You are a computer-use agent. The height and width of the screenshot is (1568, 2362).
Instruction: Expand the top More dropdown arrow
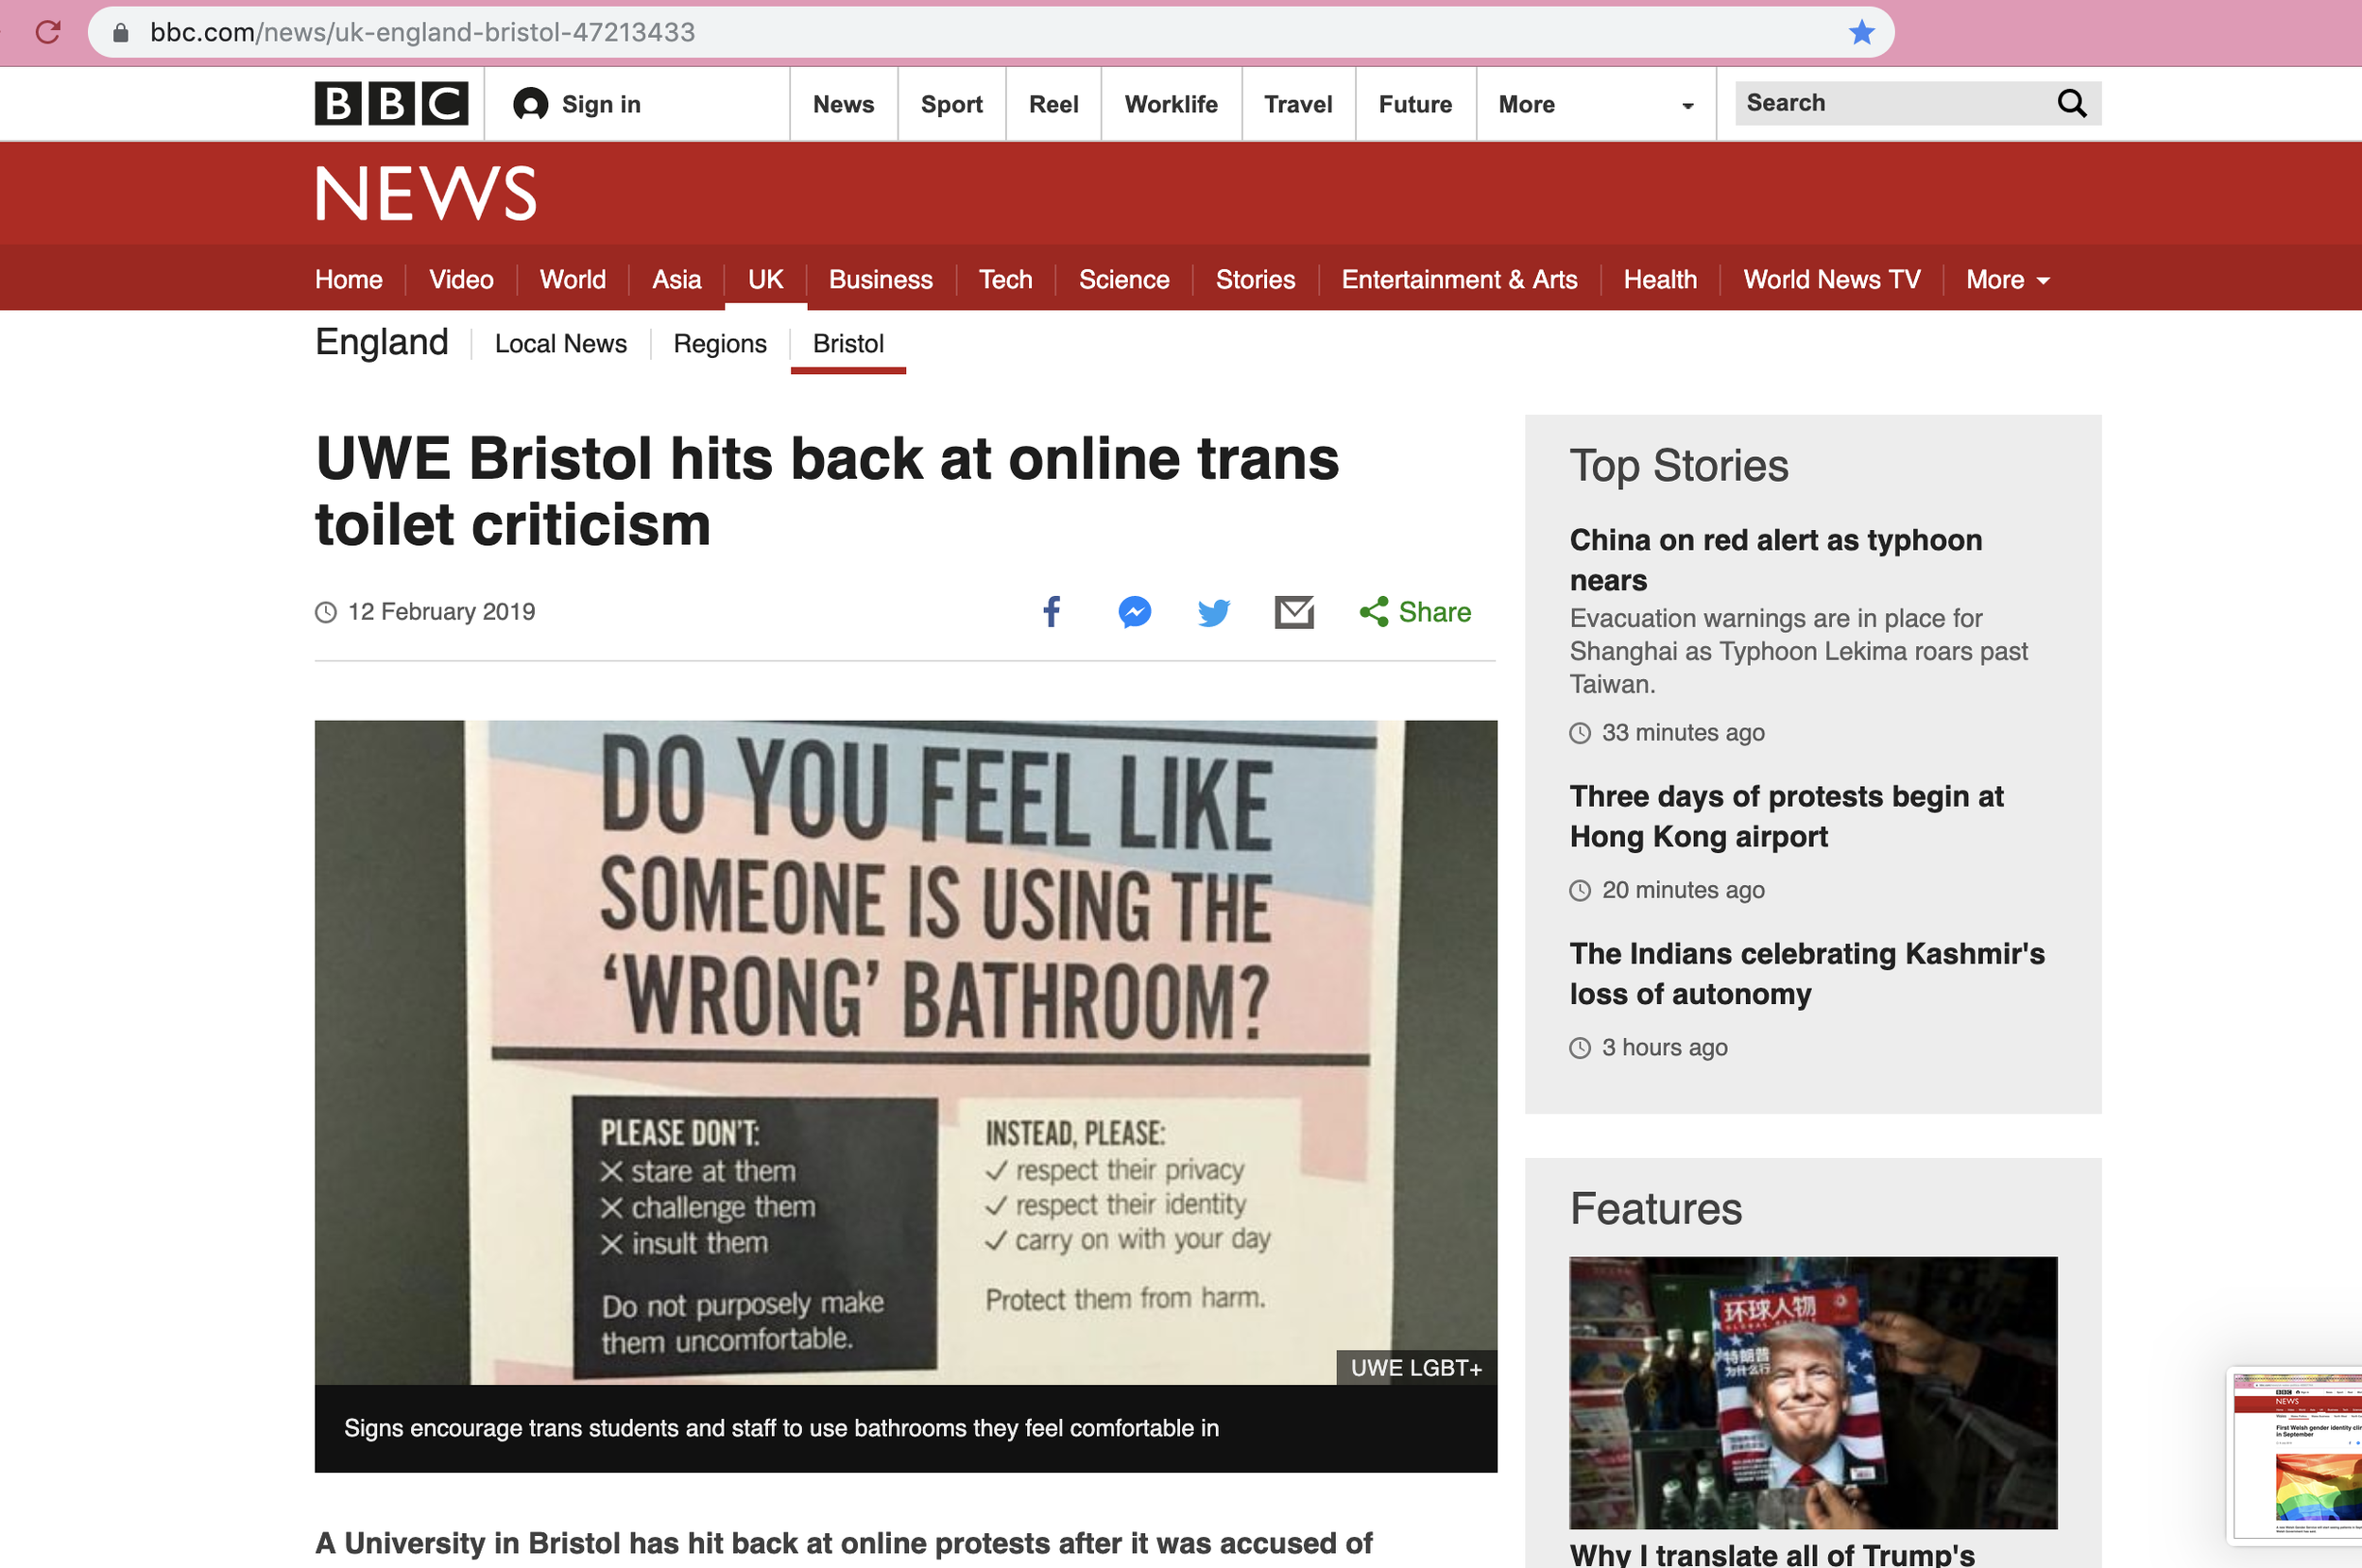tap(1687, 105)
